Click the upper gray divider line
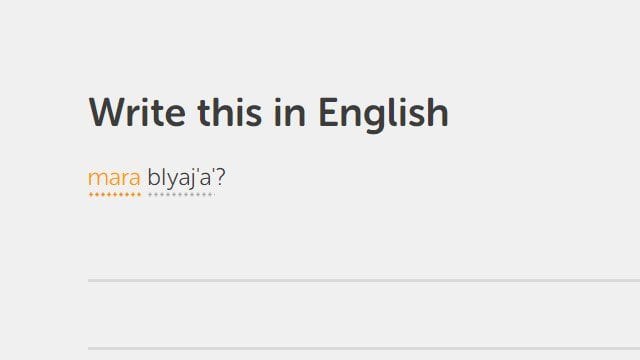 pos(364,280)
